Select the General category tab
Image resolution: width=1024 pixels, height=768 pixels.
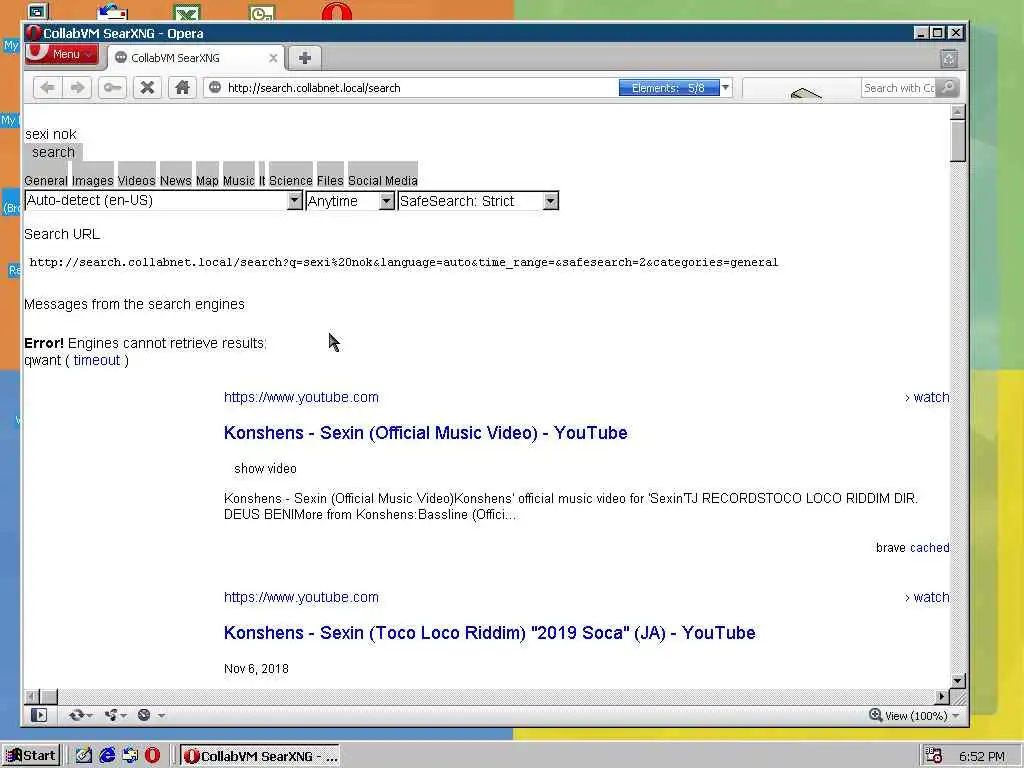pyautogui.click(x=46, y=175)
